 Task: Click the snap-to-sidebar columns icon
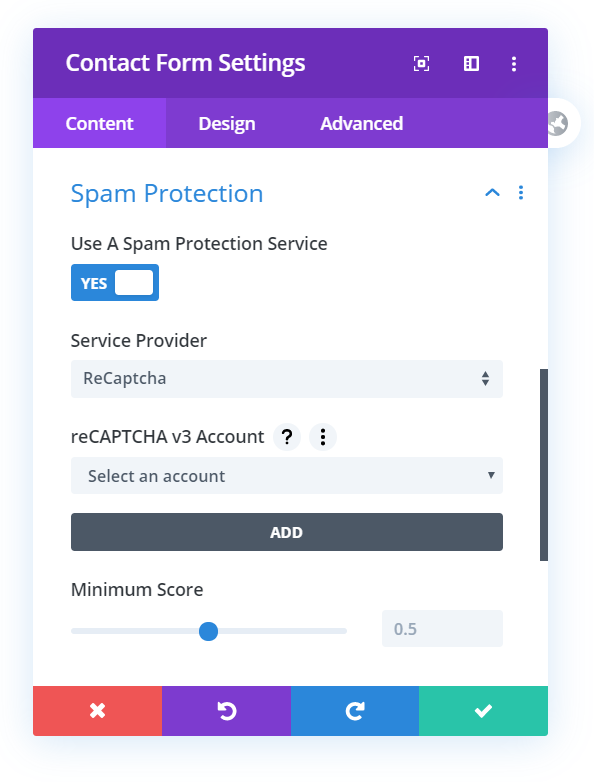471,63
